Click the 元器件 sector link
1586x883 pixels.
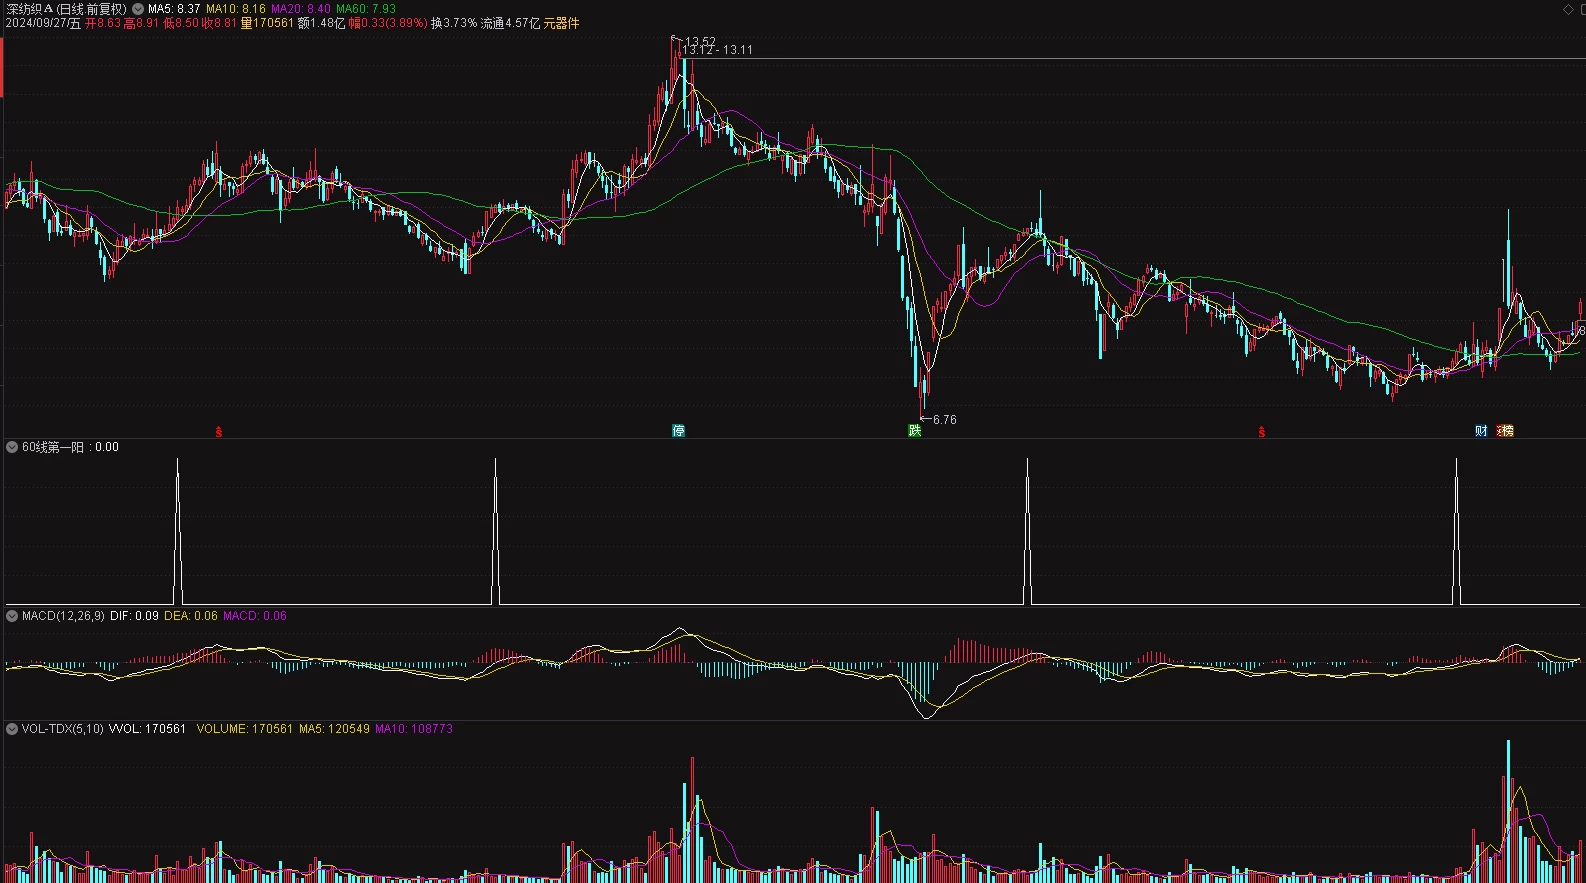pos(561,23)
